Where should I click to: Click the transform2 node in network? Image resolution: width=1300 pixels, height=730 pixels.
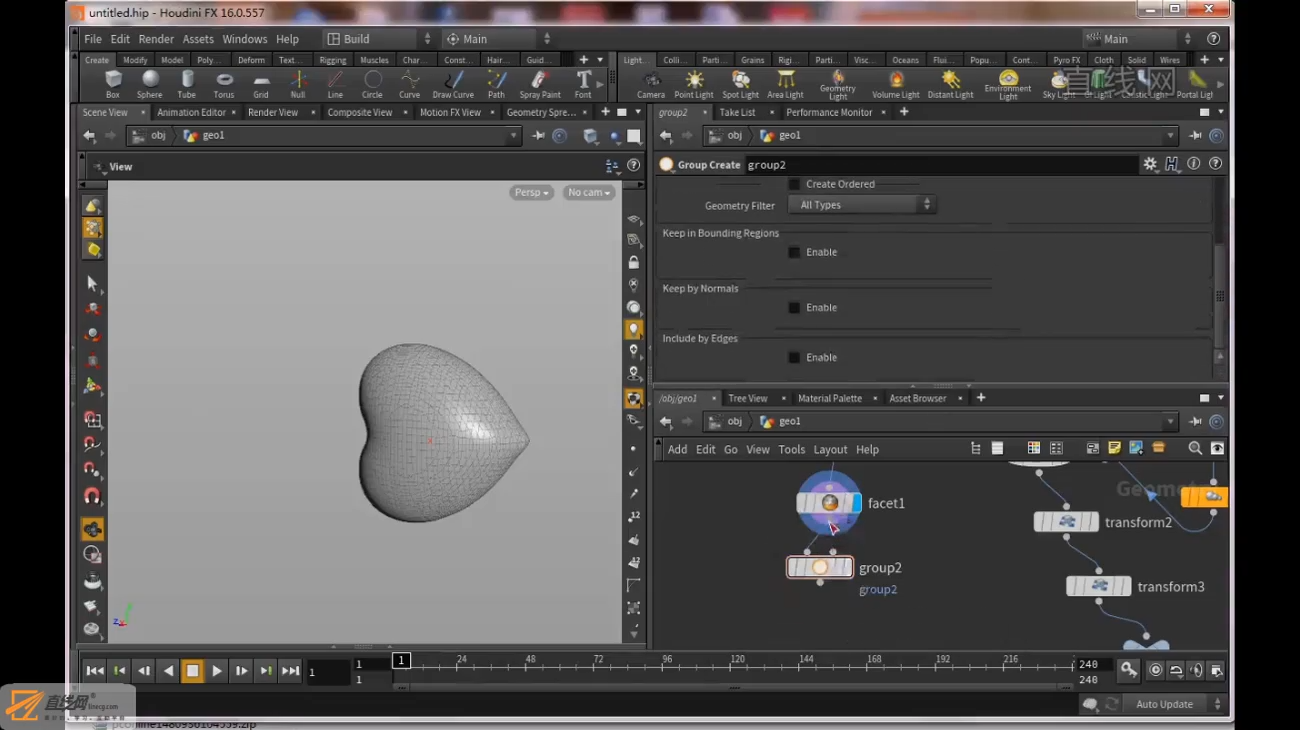coord(1066,522)
